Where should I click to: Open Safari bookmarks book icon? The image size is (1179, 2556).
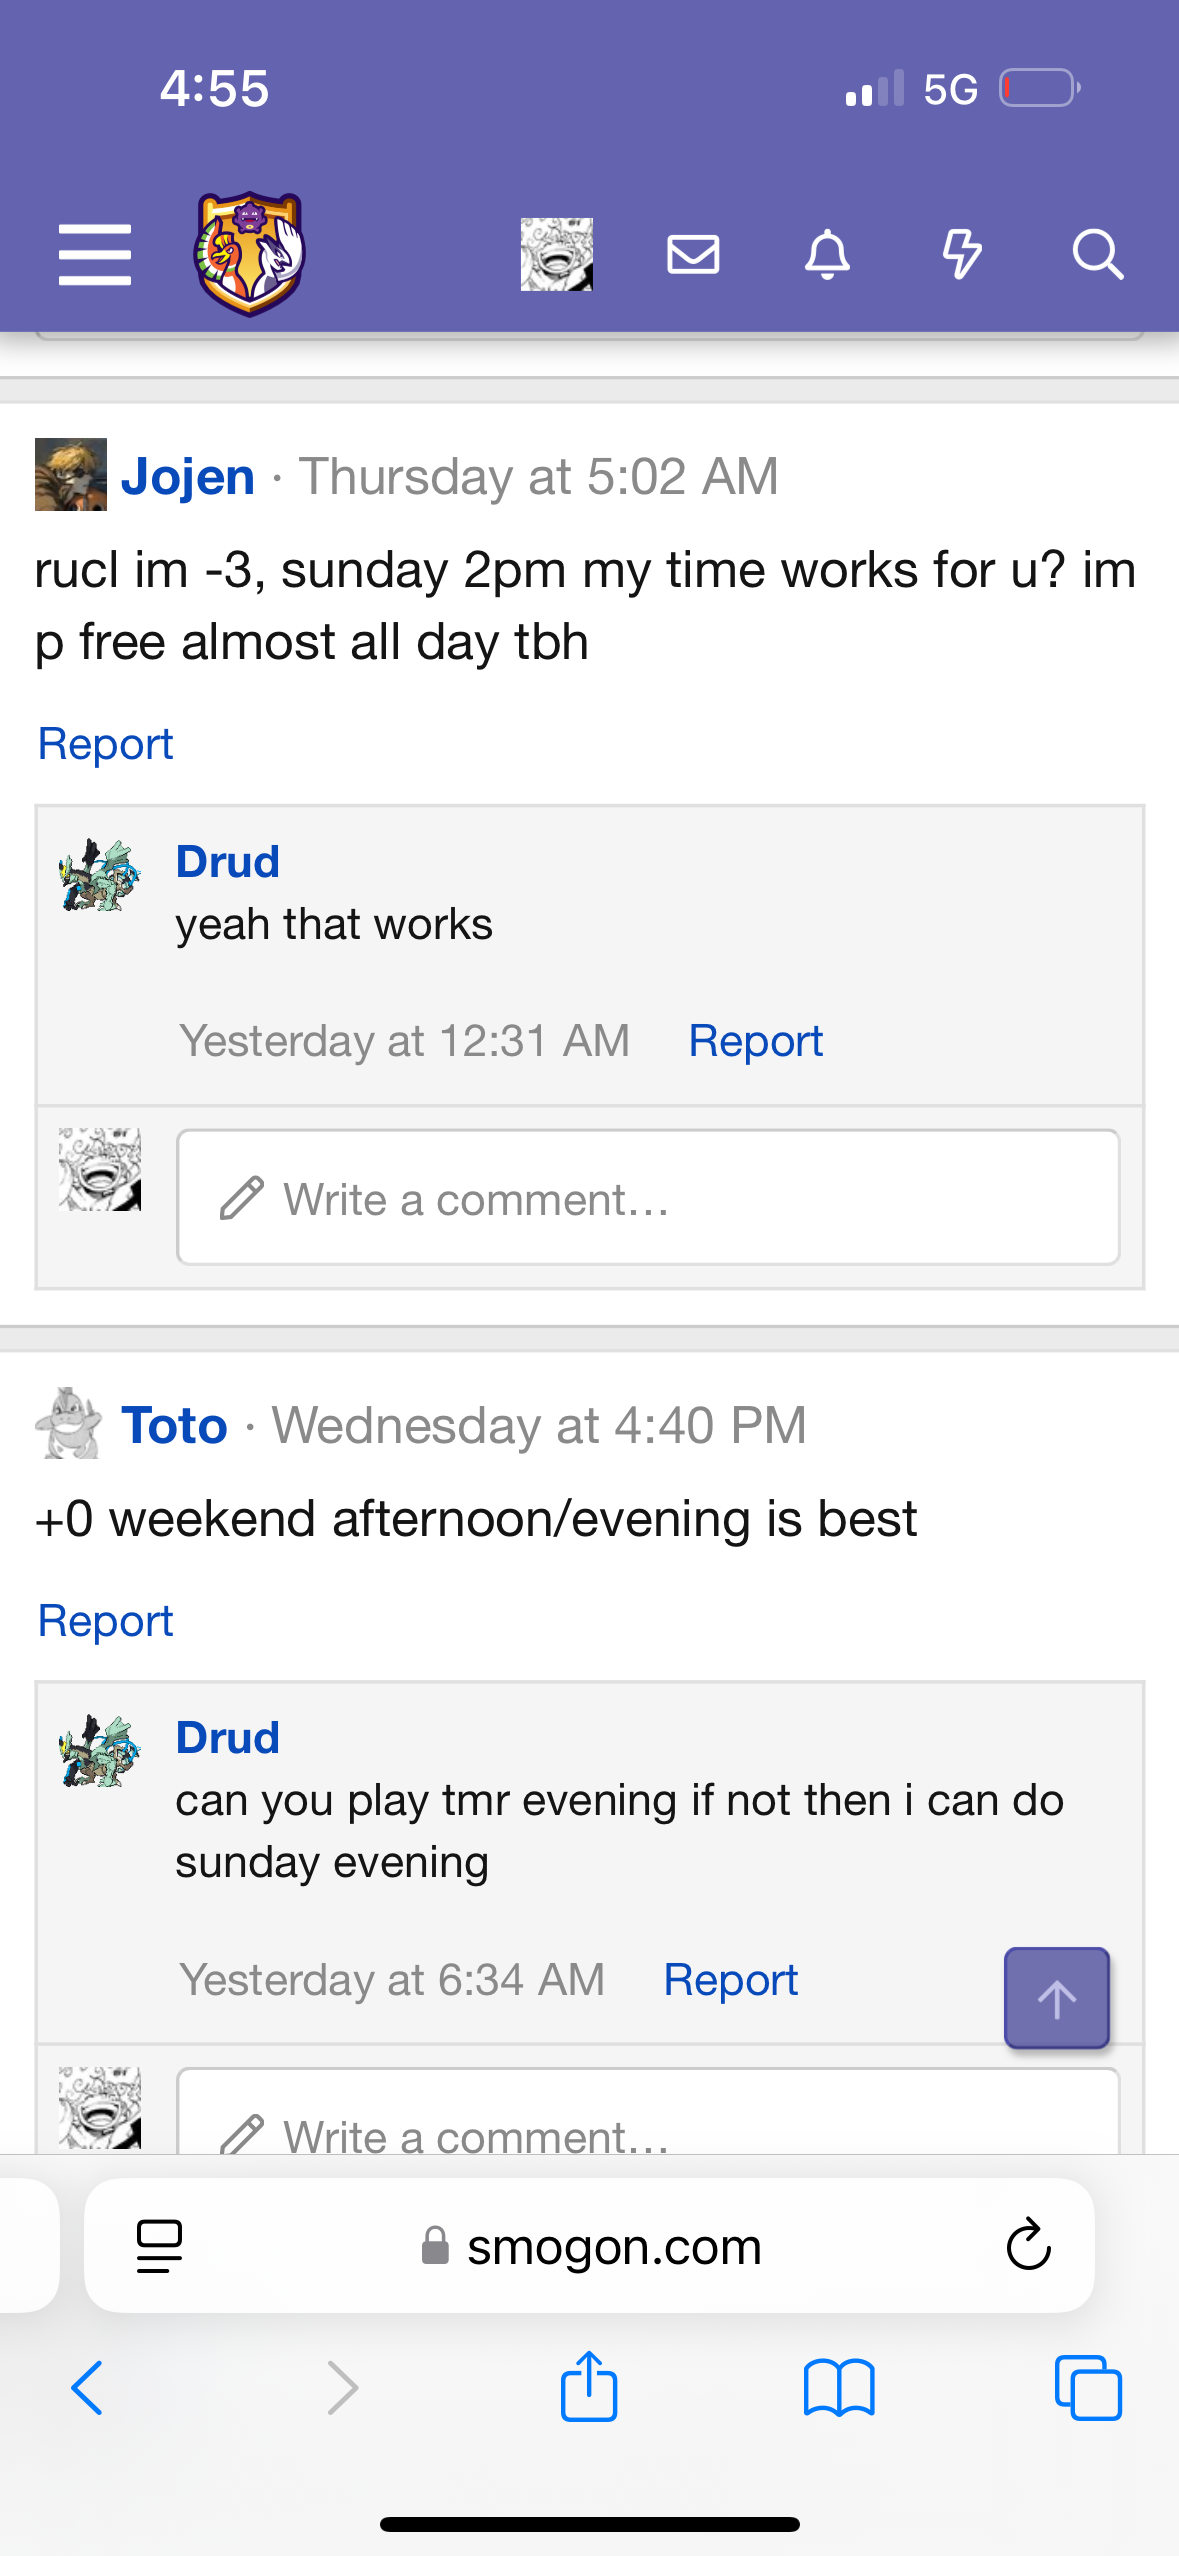pyautogui.click(x=838, y=2388)
